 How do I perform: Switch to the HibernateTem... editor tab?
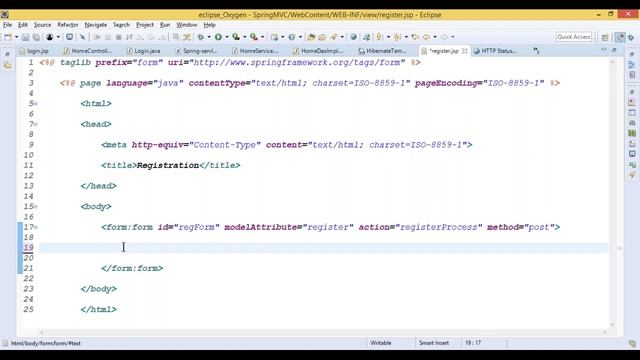382,51
